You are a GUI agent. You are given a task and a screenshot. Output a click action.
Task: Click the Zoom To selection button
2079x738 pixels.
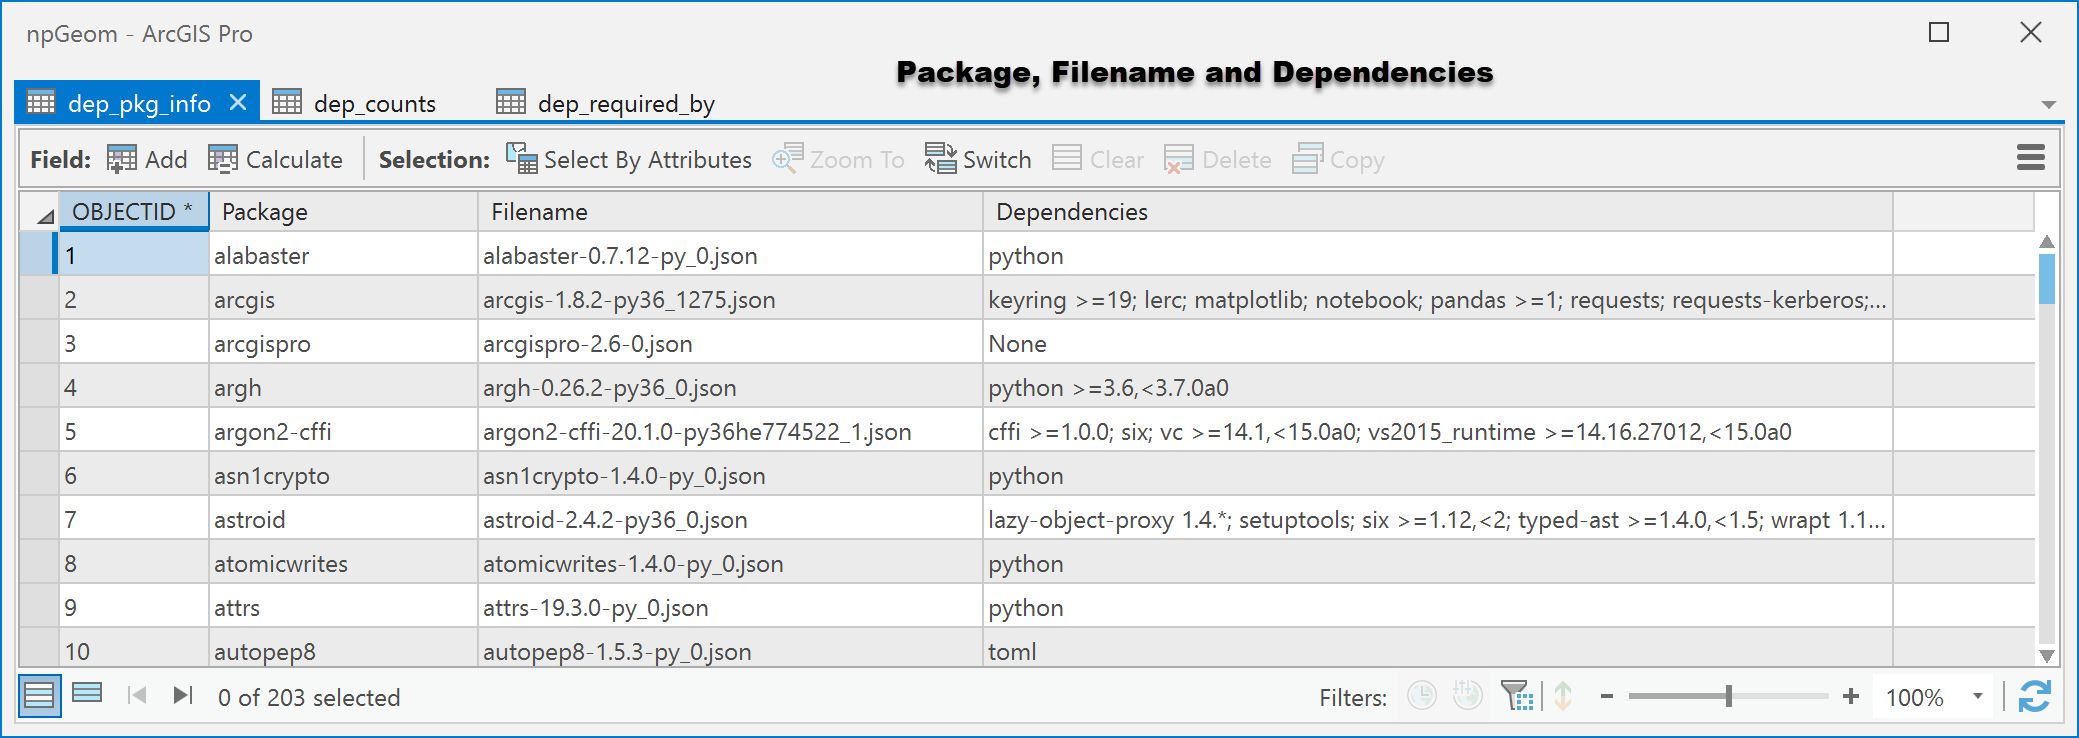838,159
